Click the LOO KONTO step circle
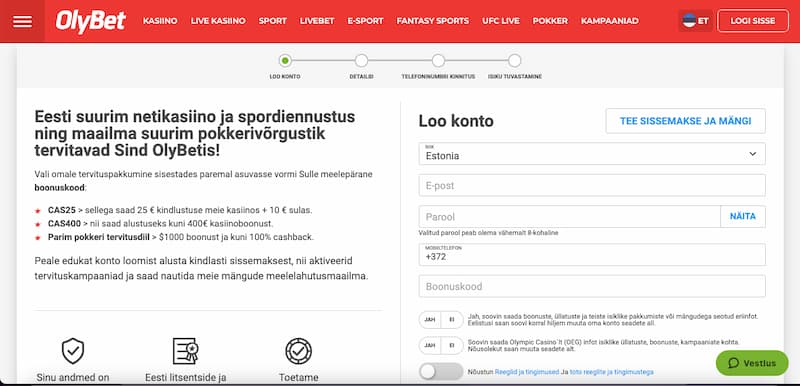Viewport: 800px width, 386px height. 285,61
